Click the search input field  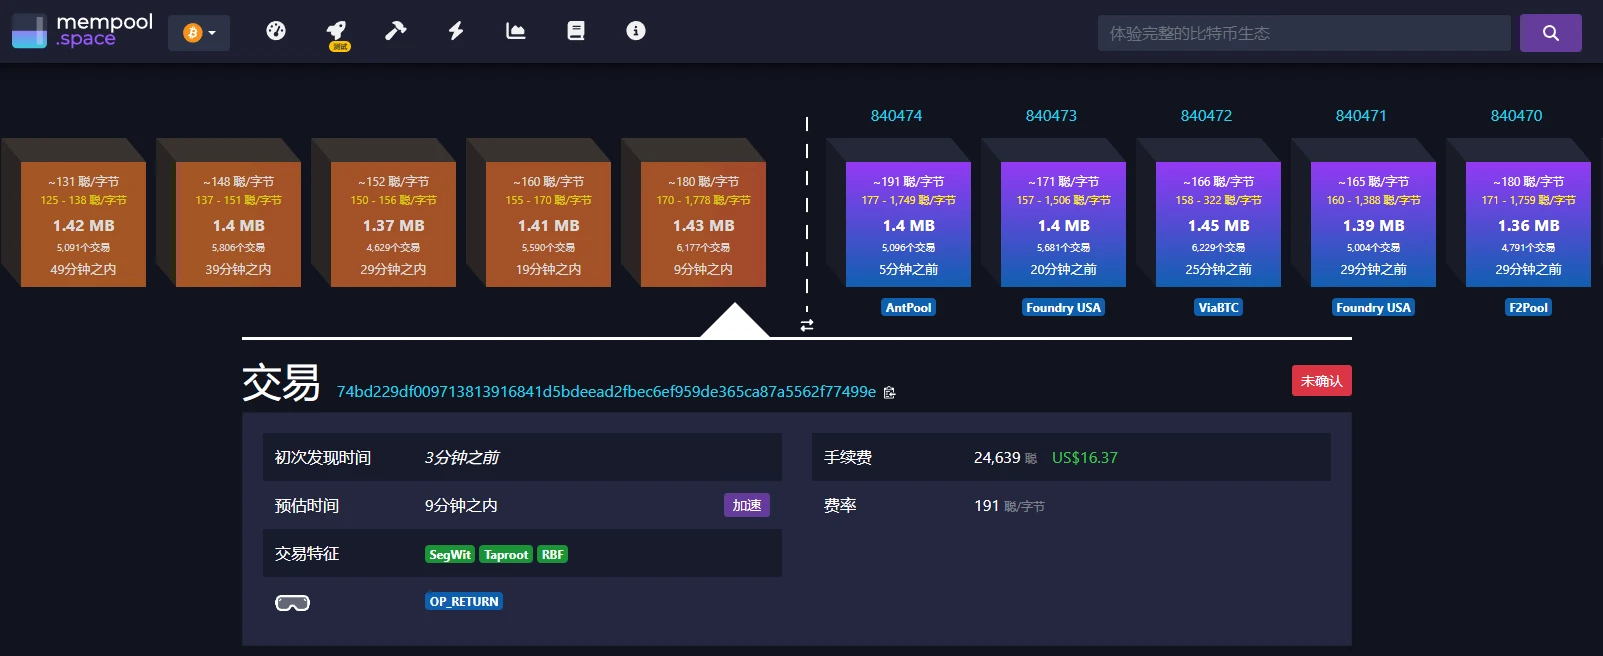1303,33
